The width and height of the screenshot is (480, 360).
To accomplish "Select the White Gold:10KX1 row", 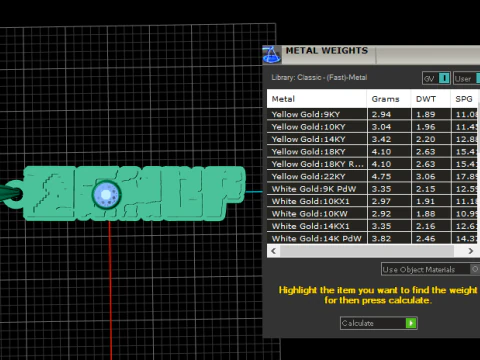I will 373,201.
